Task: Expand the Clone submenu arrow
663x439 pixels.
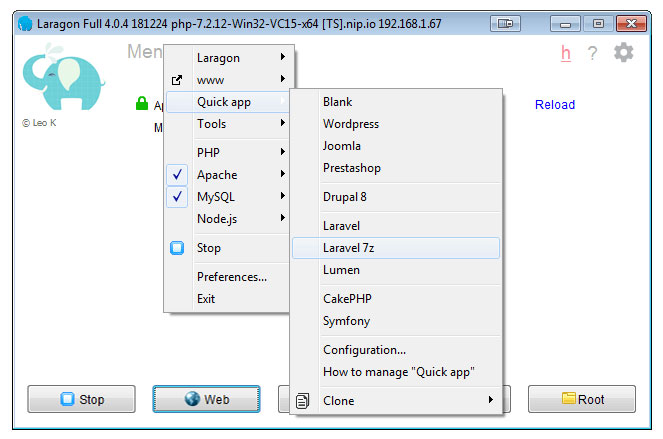Action: 490,399
